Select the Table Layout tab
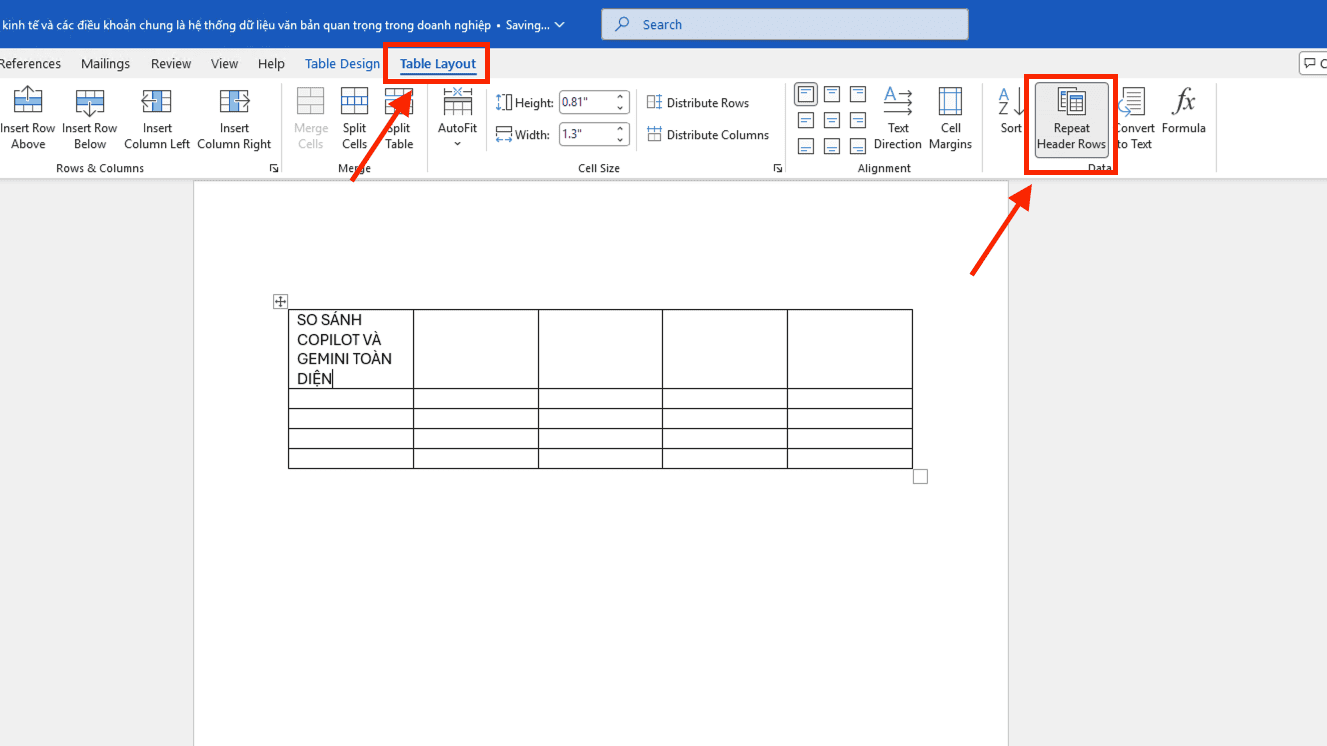The image size is (1327, 746). (438, 64)
